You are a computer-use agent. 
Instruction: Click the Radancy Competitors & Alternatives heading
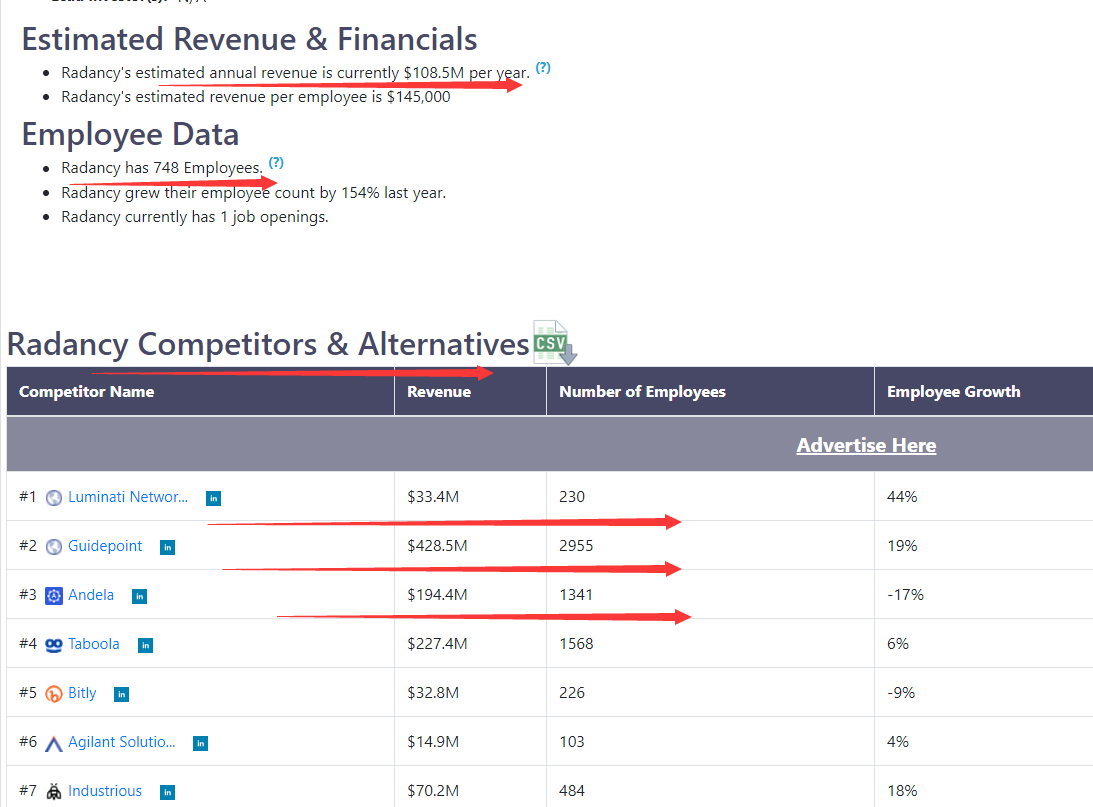pos(268,344)
